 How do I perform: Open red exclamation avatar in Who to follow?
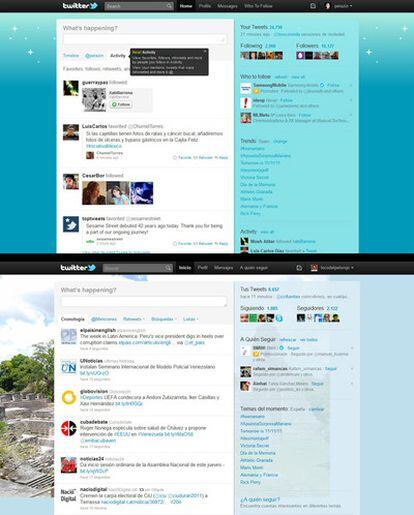[246, 103]
